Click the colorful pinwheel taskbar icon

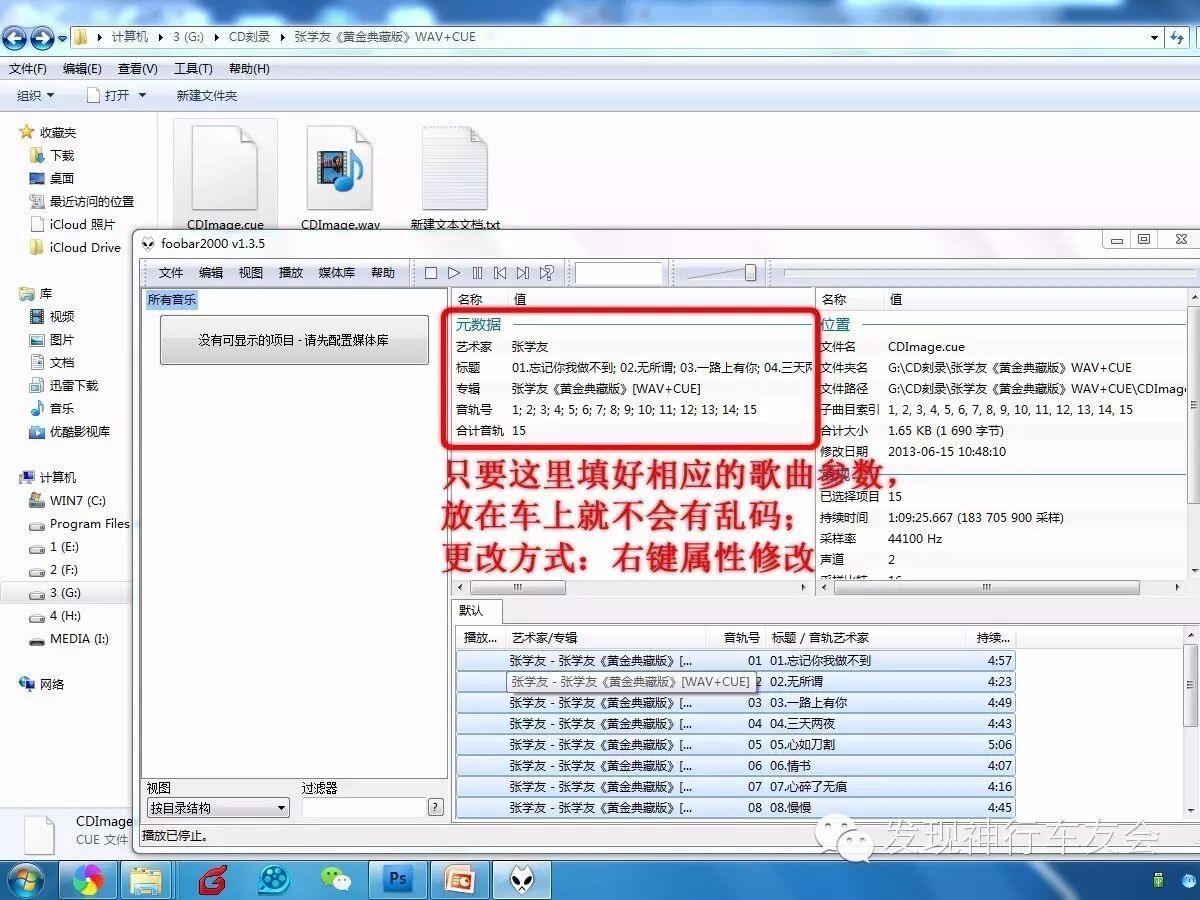pyautogui.click(x=88, y=880)
